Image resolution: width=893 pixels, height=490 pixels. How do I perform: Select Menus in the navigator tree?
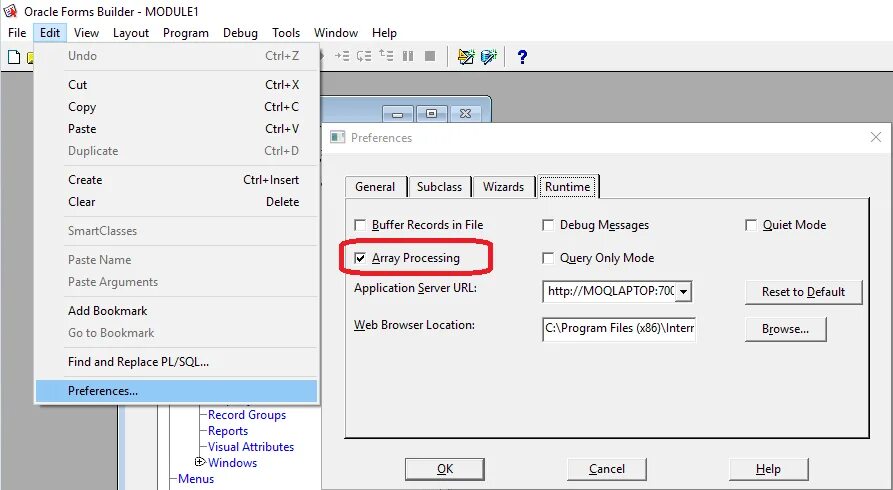click(196, 479)
